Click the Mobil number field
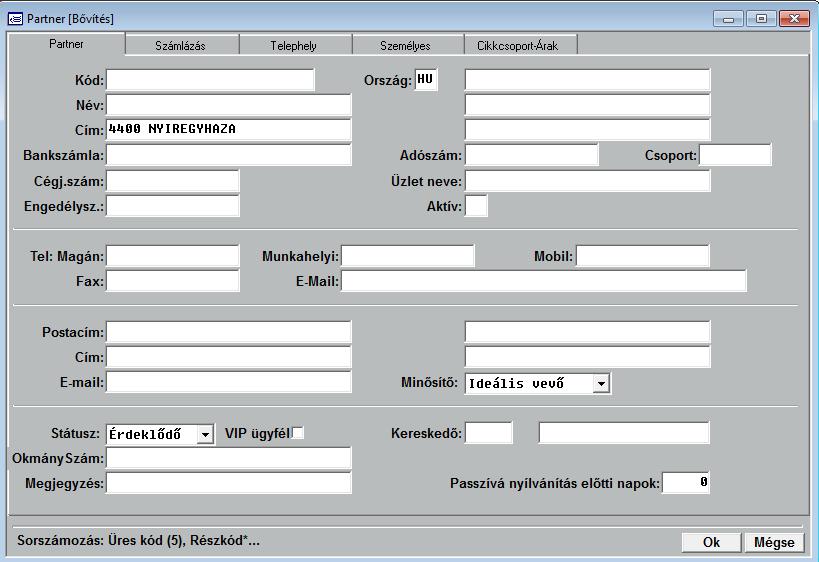Viewport: 819px width, 562px height. 643,256
